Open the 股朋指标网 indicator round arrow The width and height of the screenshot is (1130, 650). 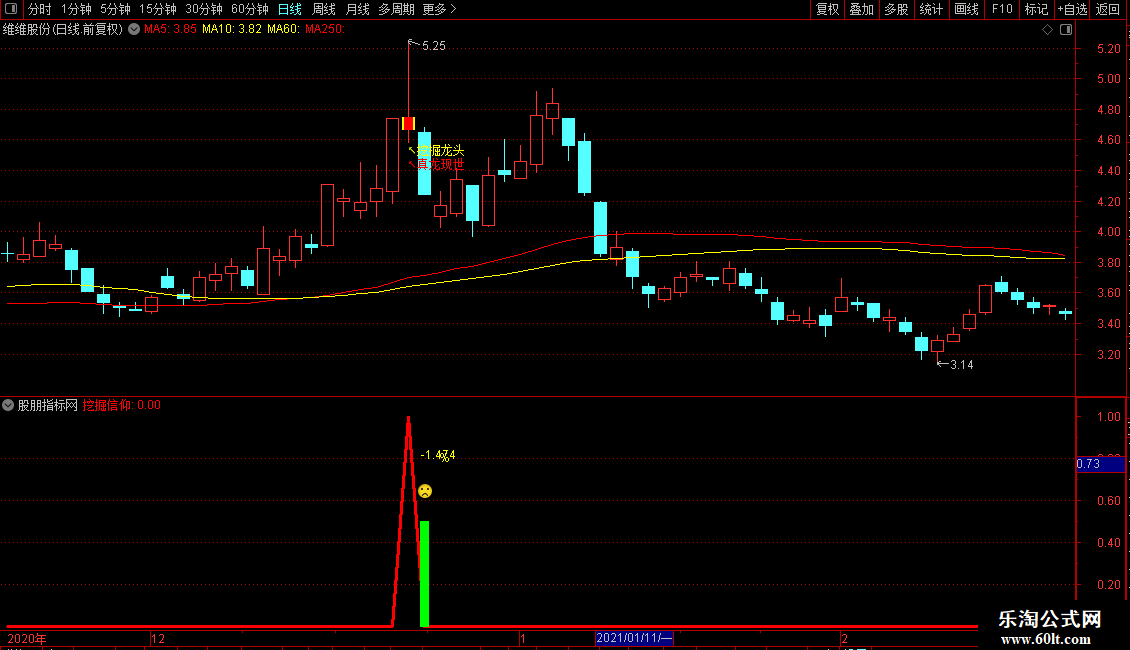coord(8,405)
